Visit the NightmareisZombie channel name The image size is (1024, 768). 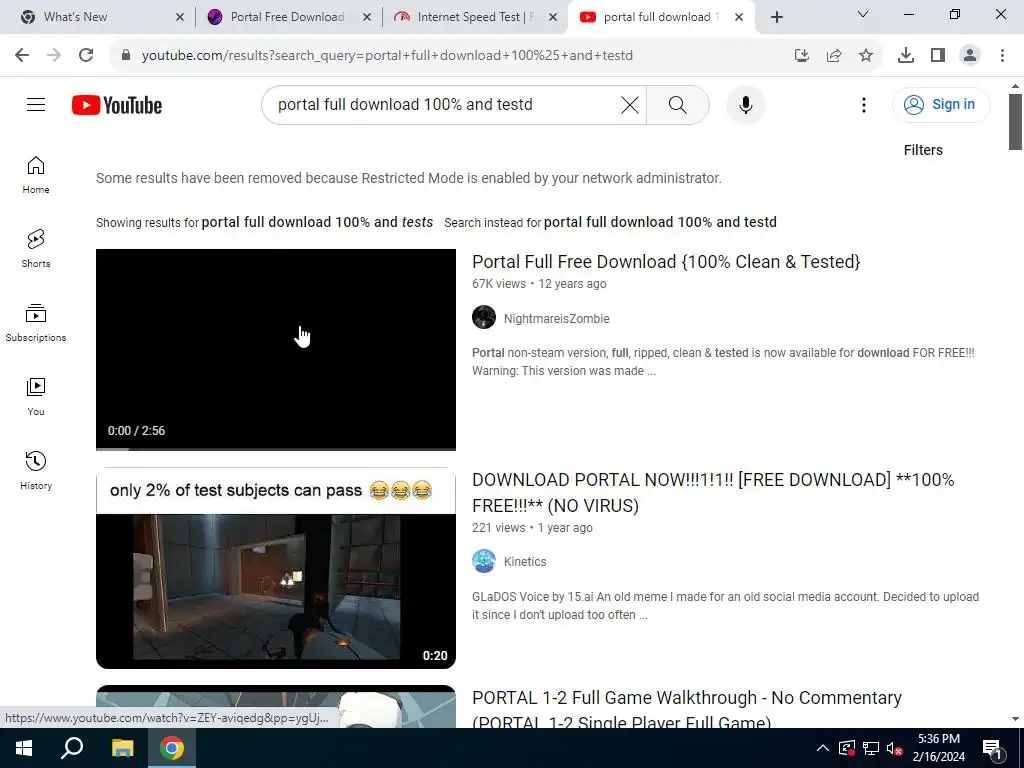556,318
